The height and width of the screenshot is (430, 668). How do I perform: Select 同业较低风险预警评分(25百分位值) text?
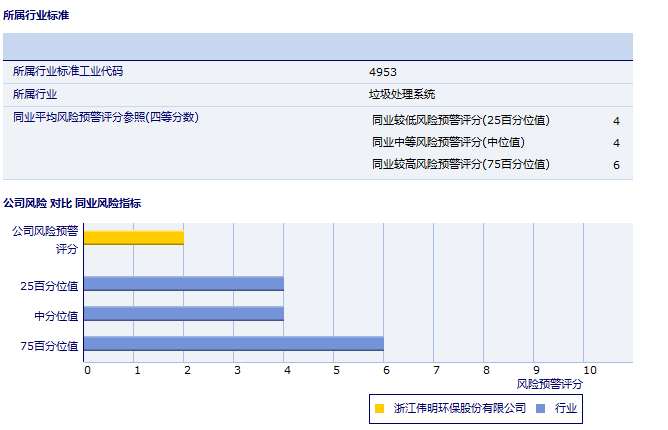point(461,121)
